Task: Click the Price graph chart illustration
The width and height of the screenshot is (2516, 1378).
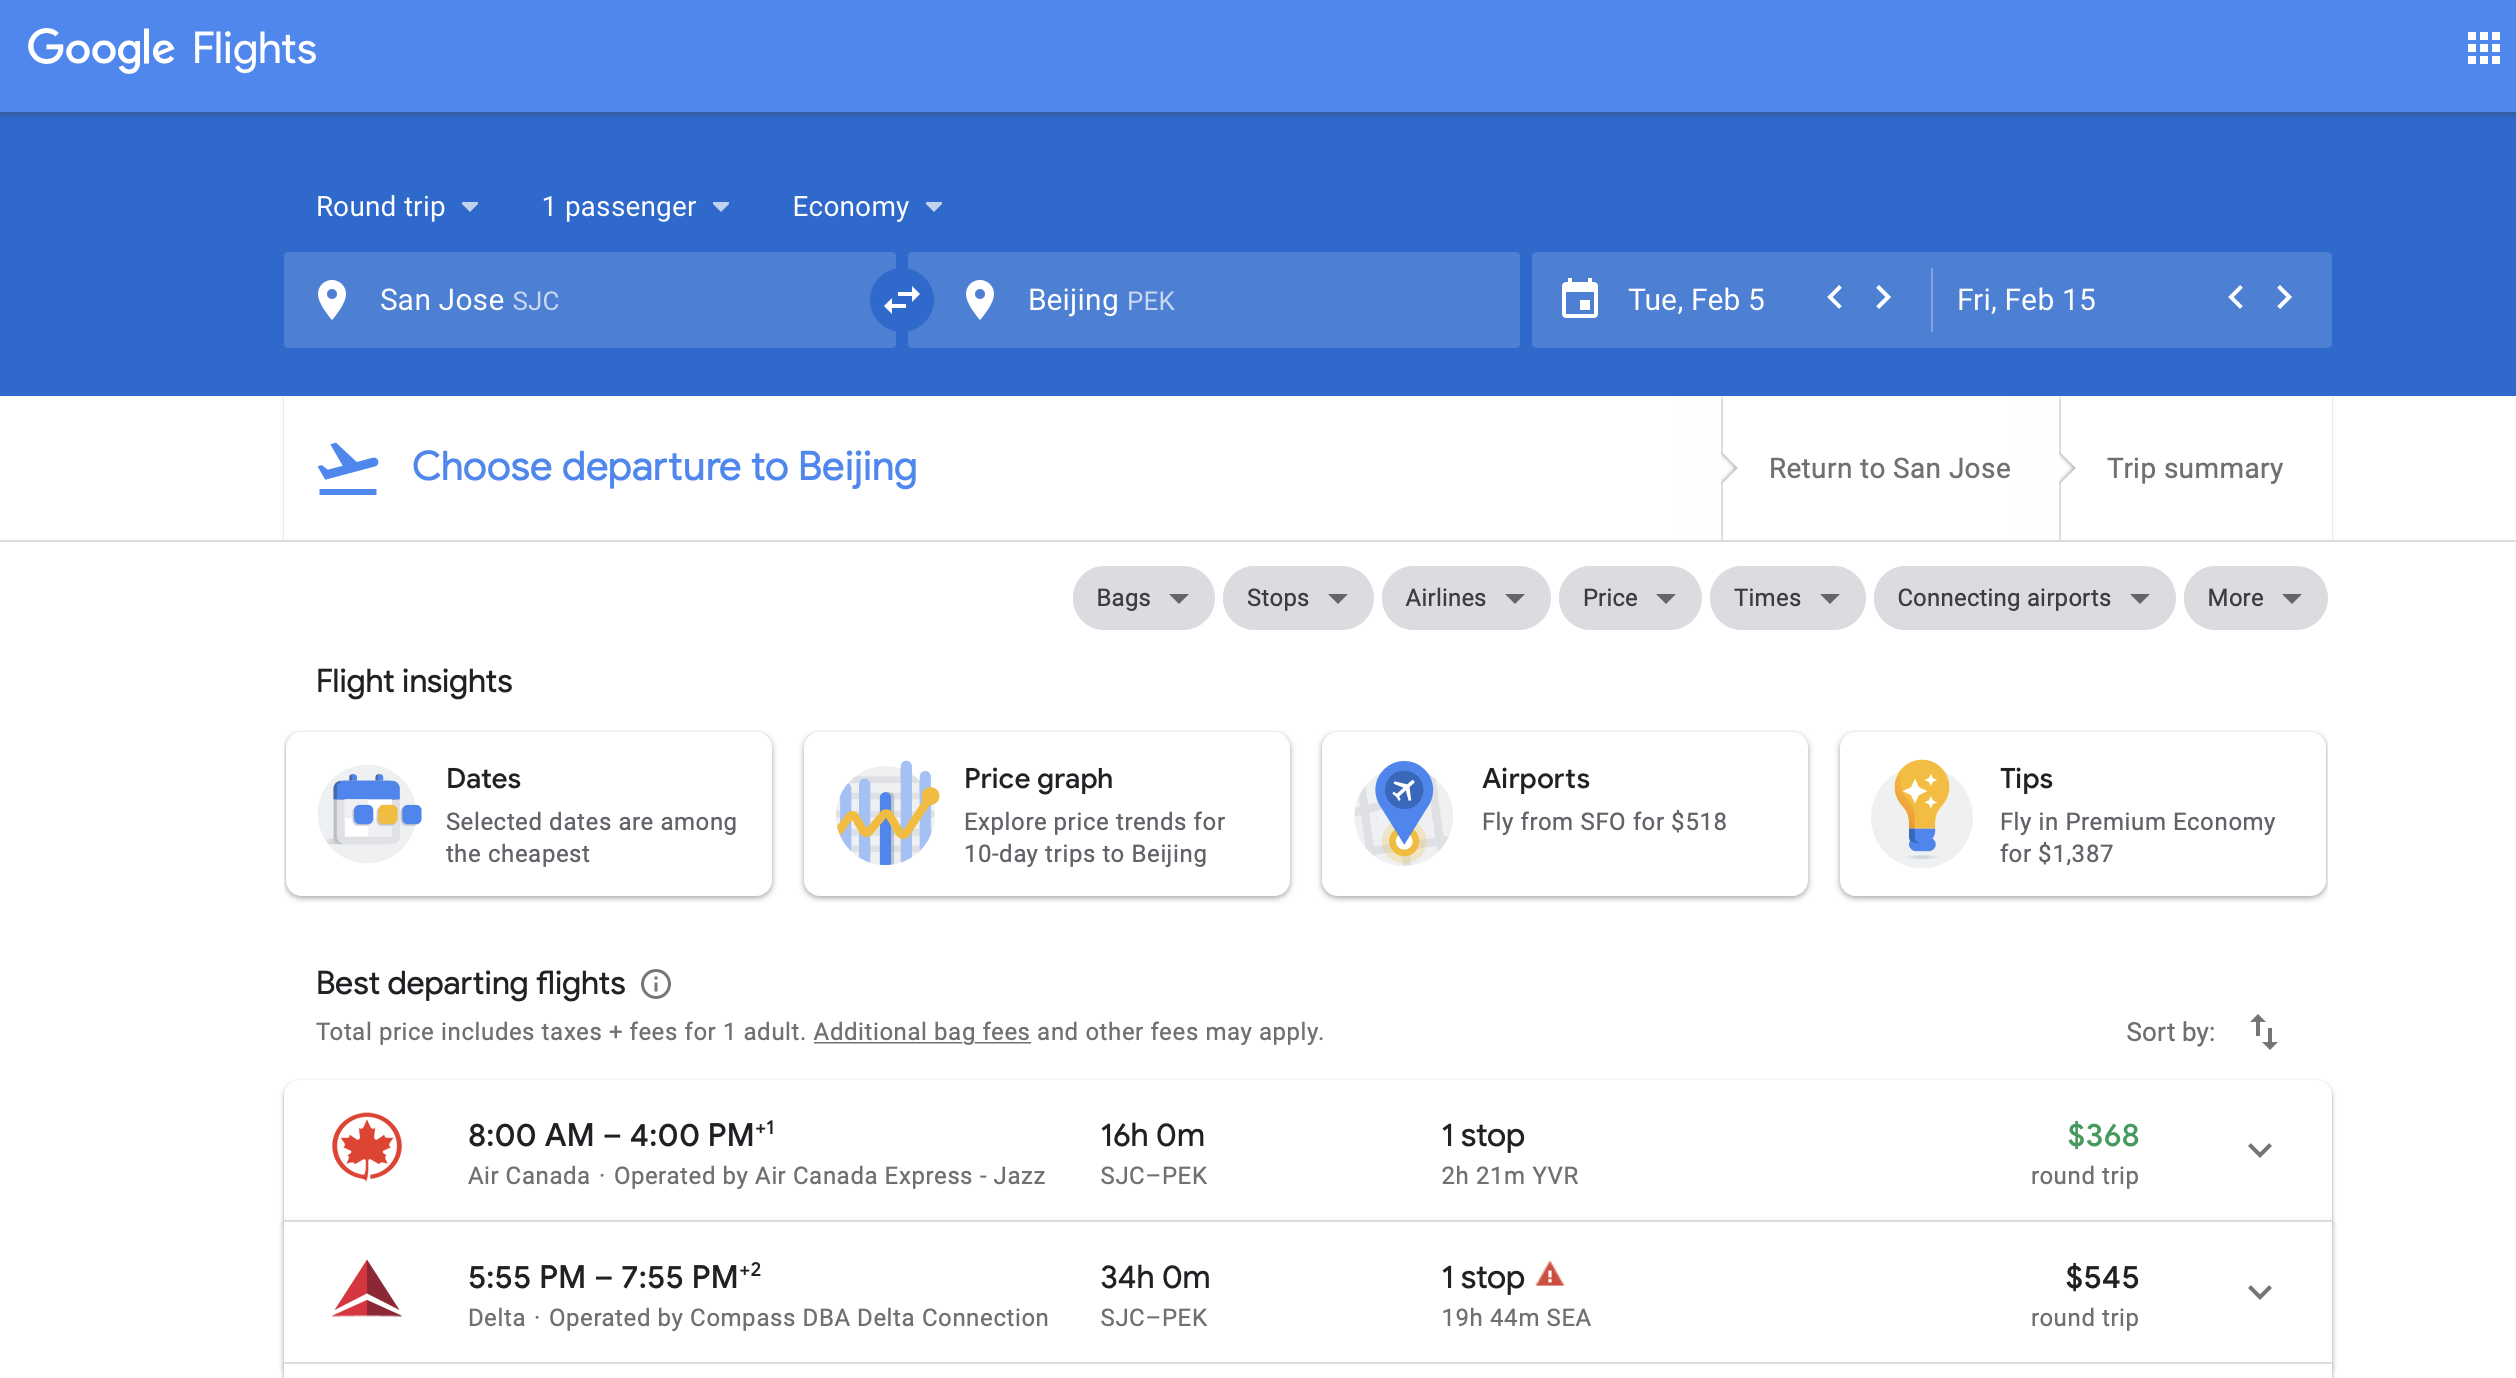Action: [887, 814]
